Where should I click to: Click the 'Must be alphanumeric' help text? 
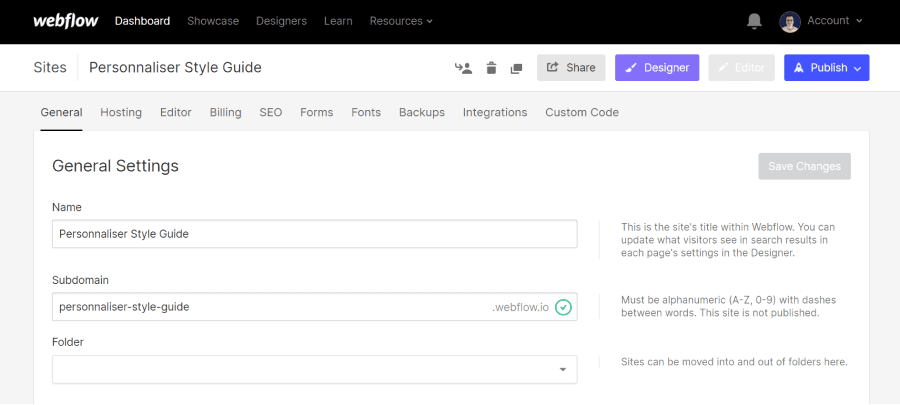click(x=728, y=307)
